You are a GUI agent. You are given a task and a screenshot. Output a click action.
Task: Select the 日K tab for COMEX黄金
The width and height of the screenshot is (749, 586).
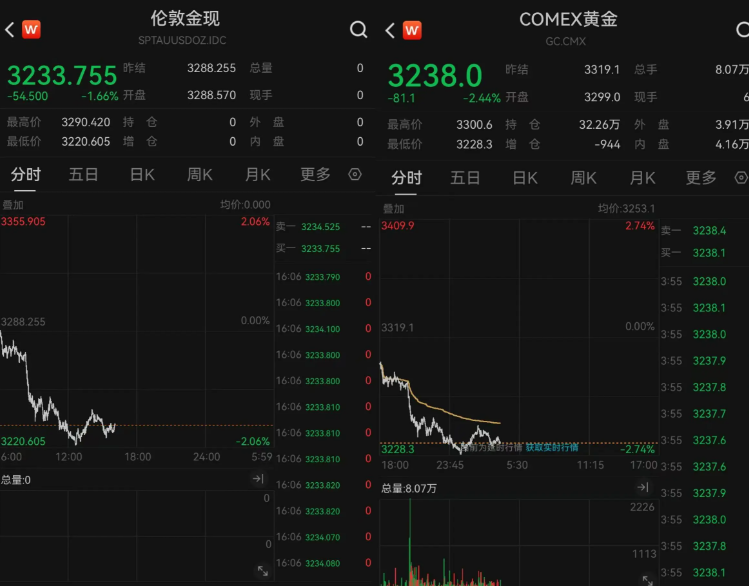tap(526, 178)
